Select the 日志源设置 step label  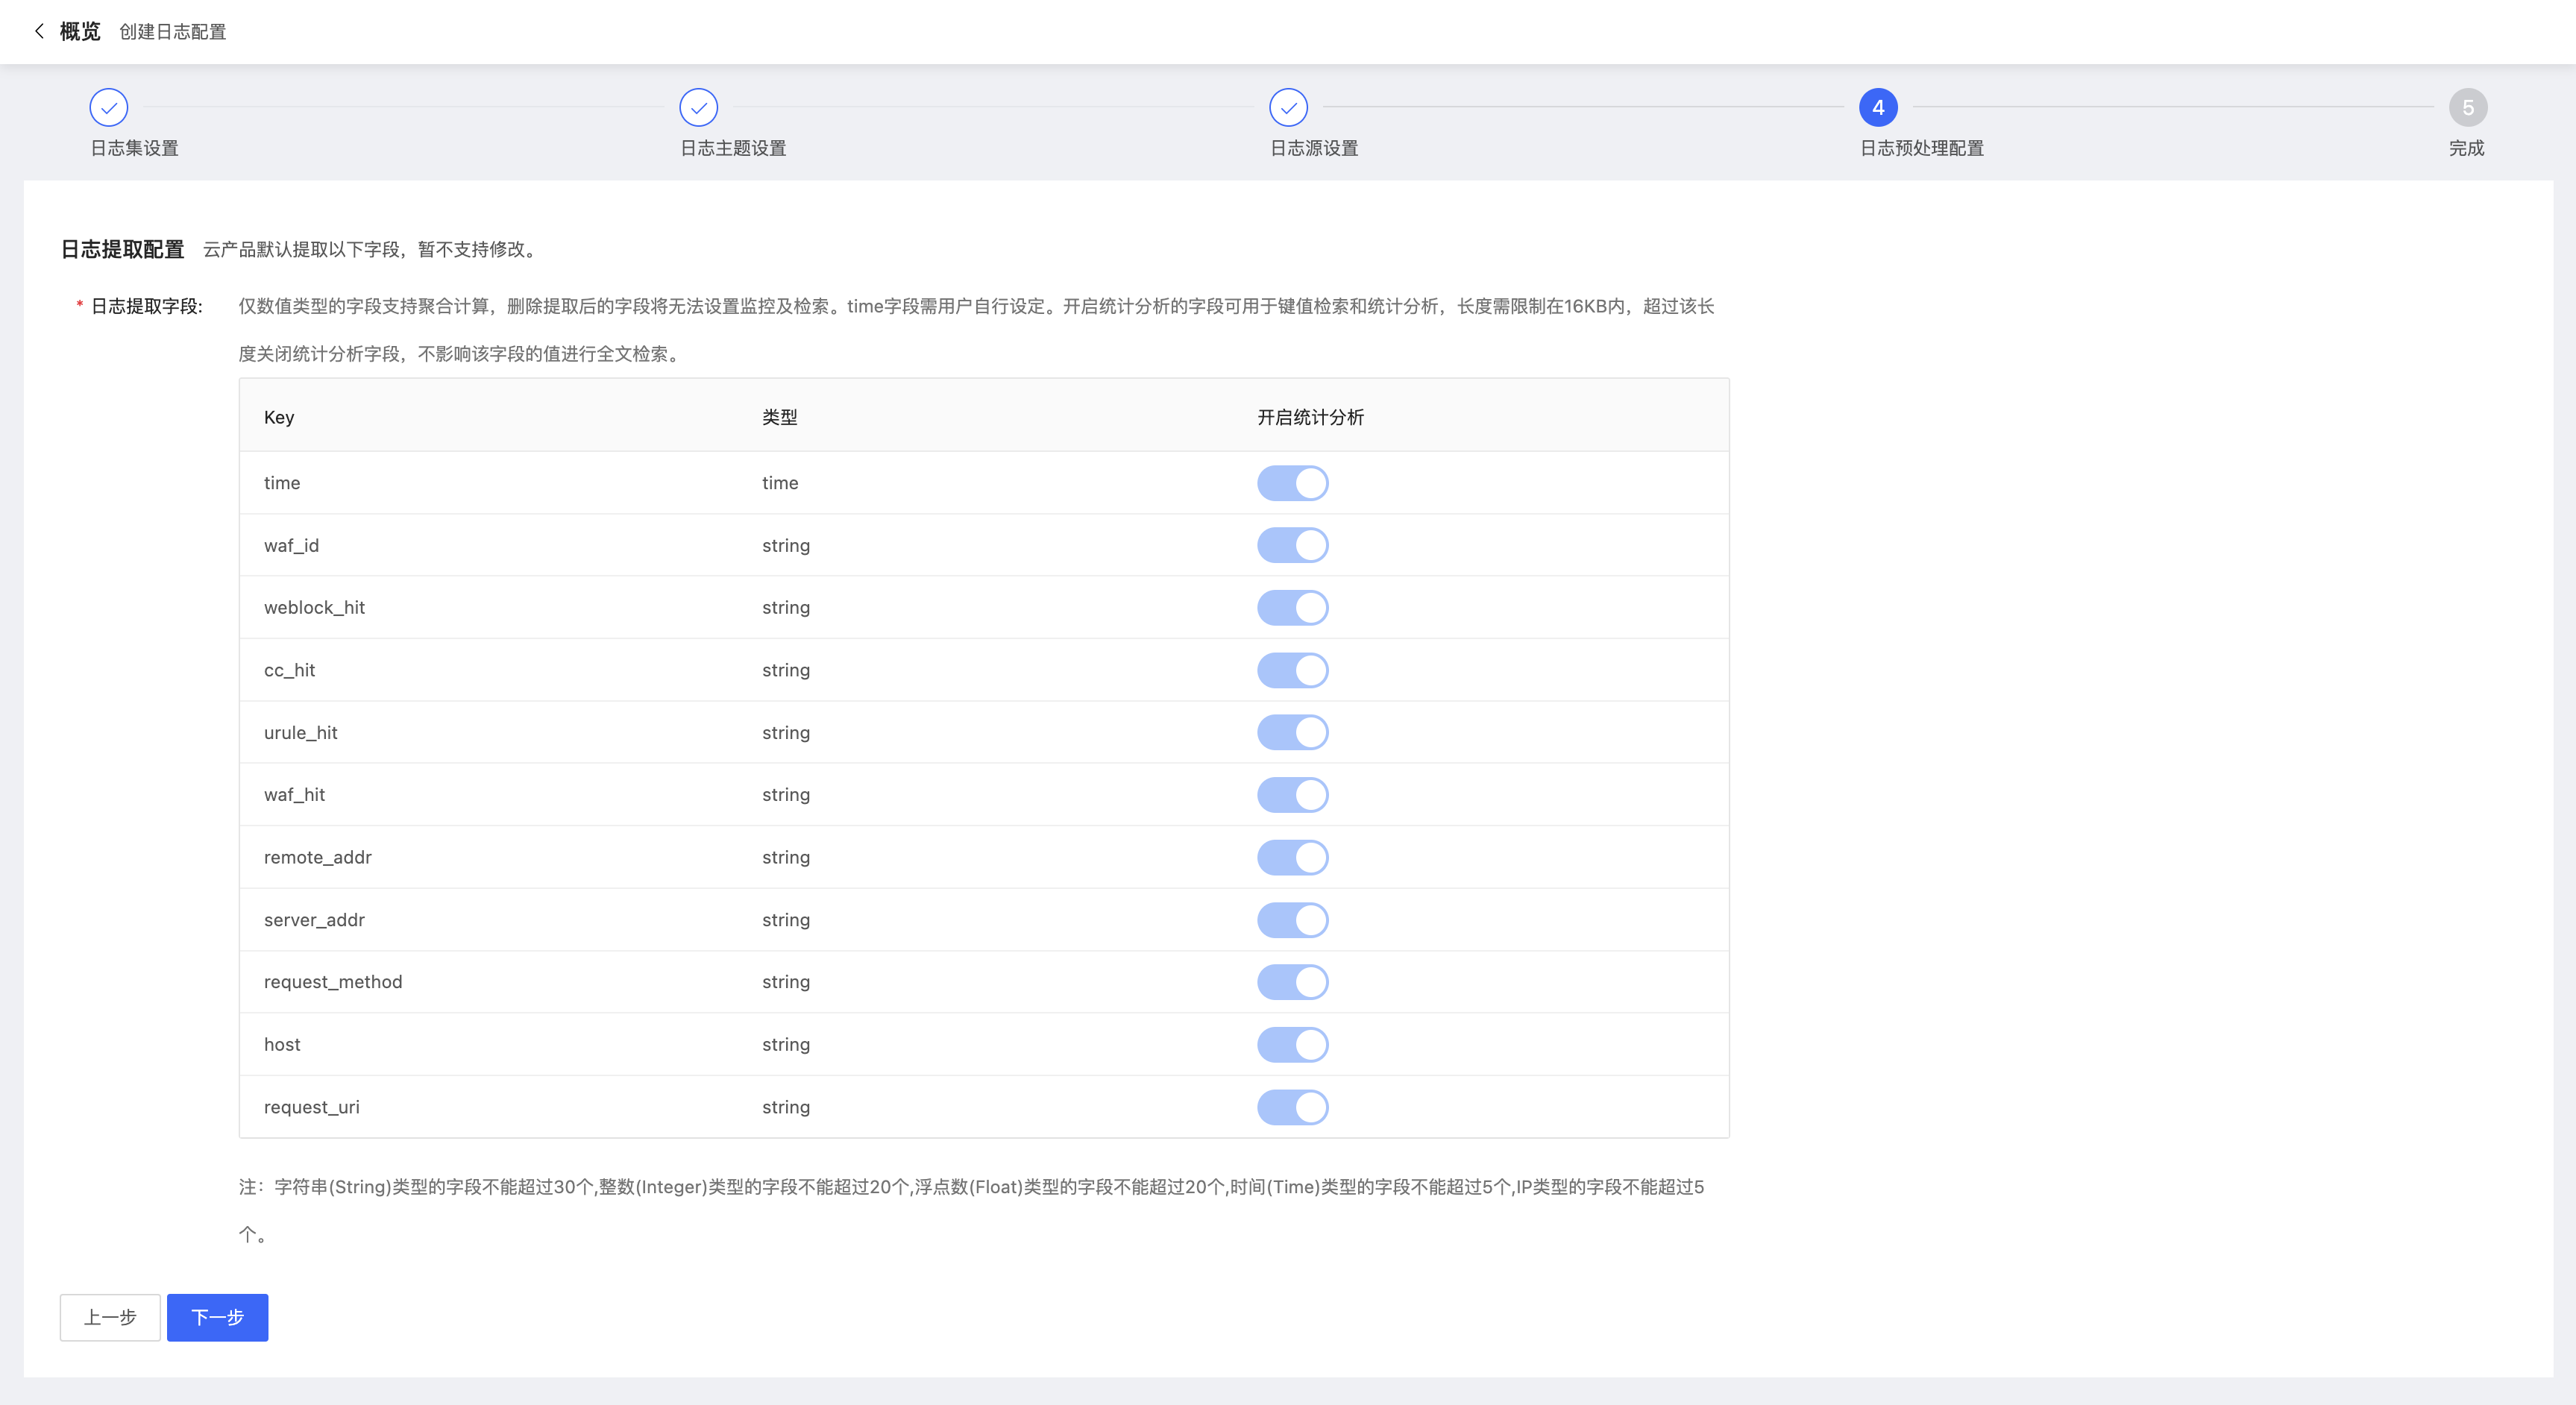[x=1314, y=148]
